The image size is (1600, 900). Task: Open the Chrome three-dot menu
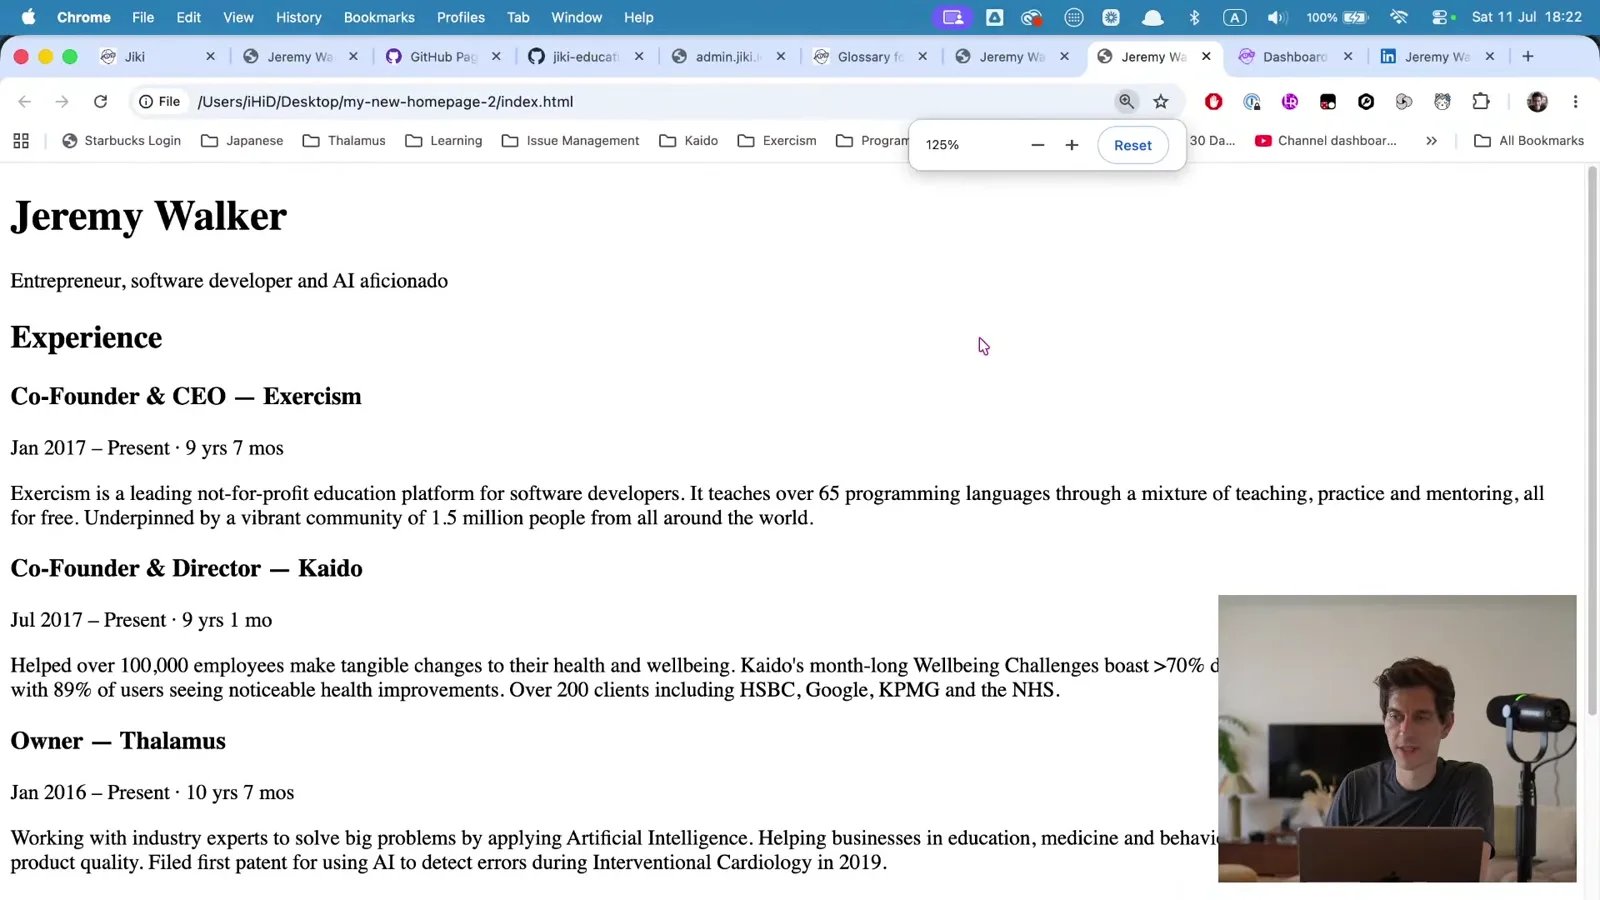(1575, 101)
